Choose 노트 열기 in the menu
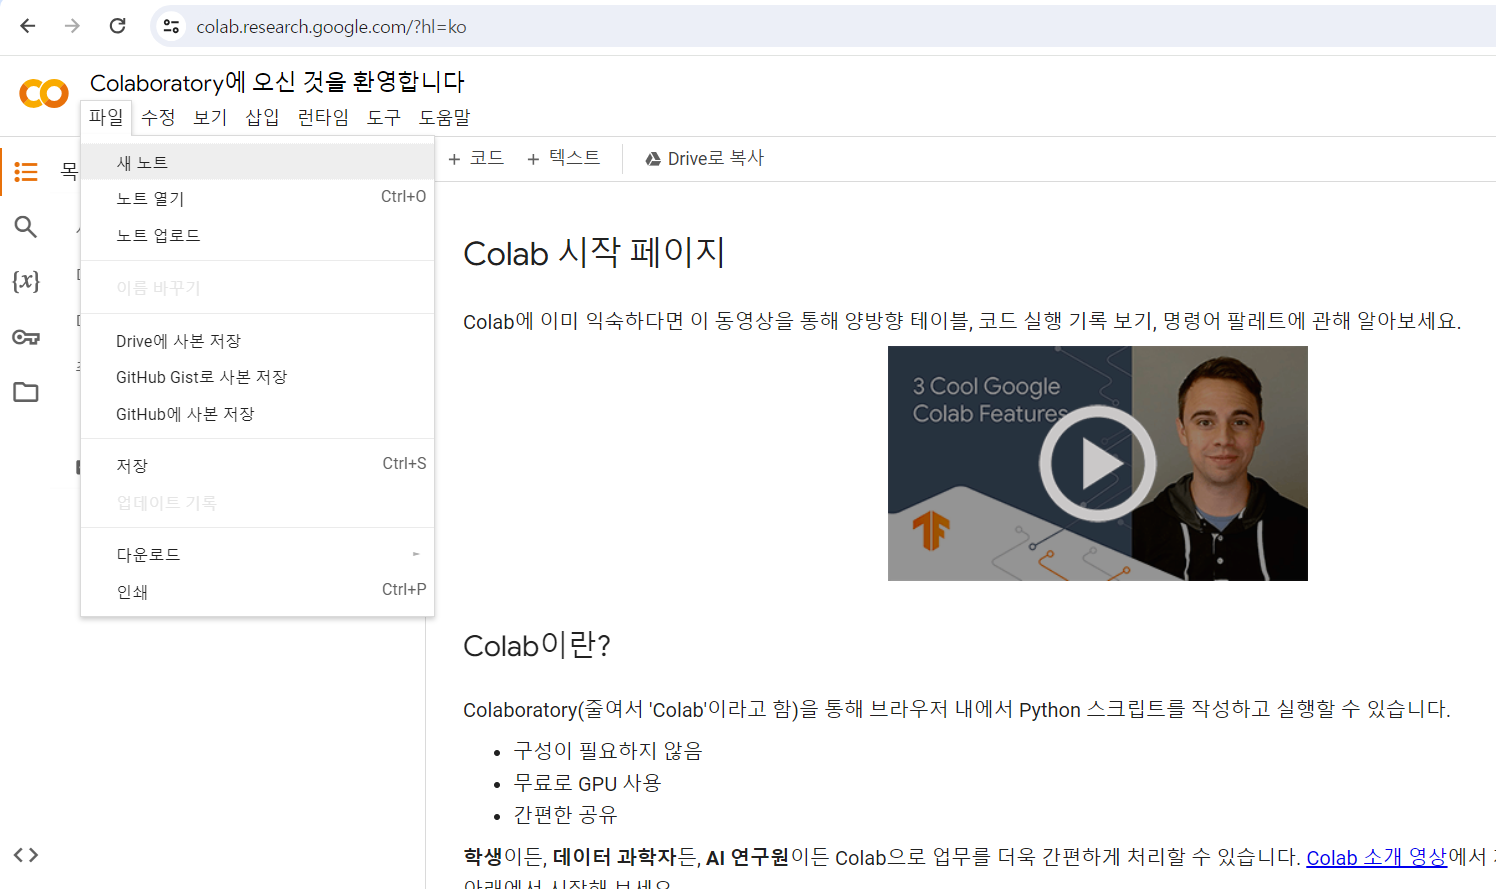1496x889 pixels. point(257,198)
